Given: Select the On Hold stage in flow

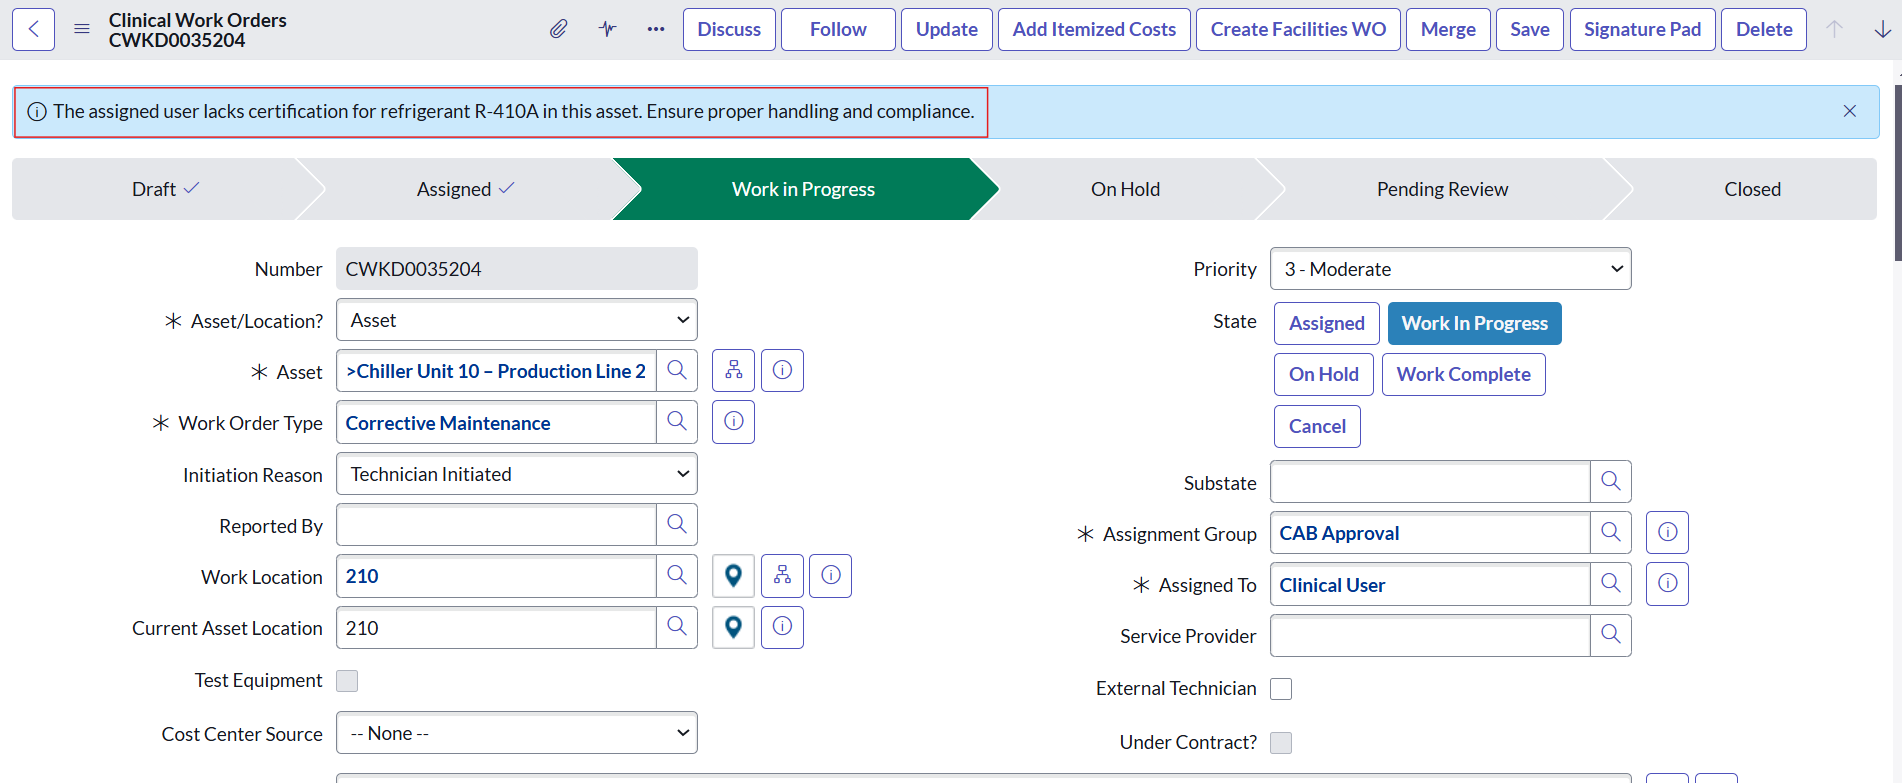Looking at the screenshot, I should point(1125,189).
